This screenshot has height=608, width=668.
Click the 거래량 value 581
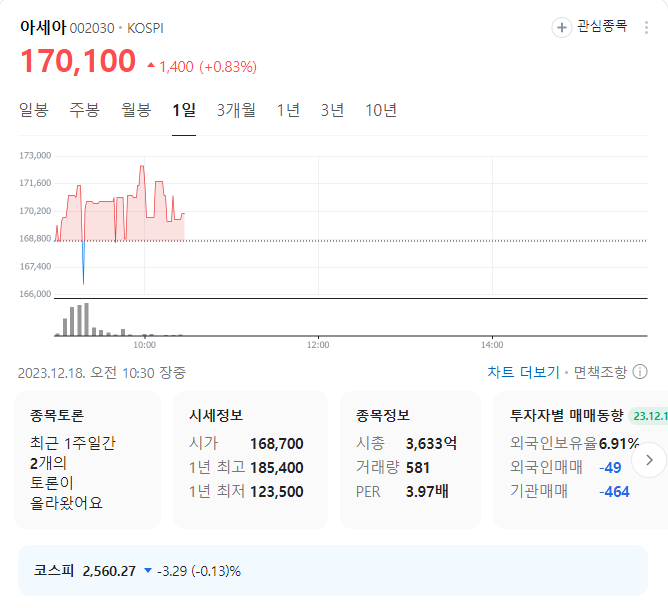coord(418,467)
